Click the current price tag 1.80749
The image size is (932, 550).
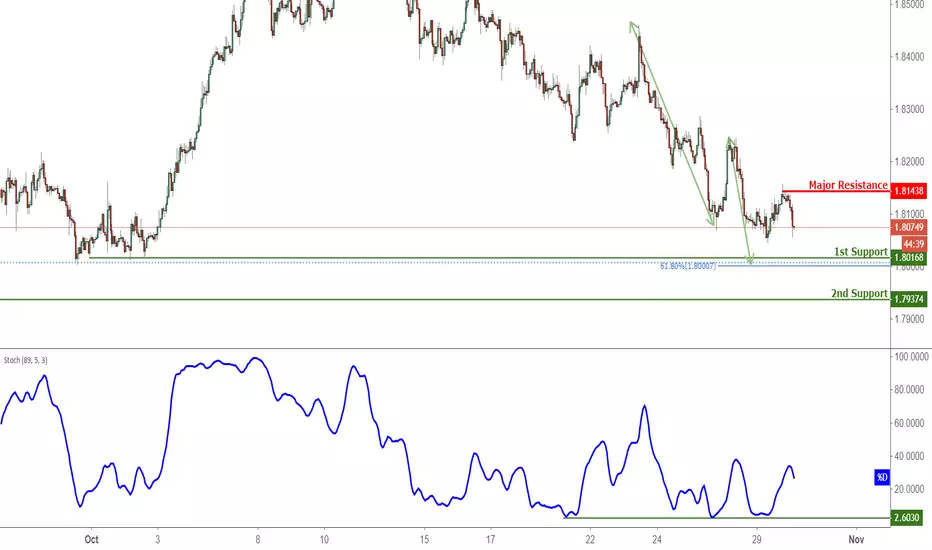pyautogui.click(x=909, y=227)
